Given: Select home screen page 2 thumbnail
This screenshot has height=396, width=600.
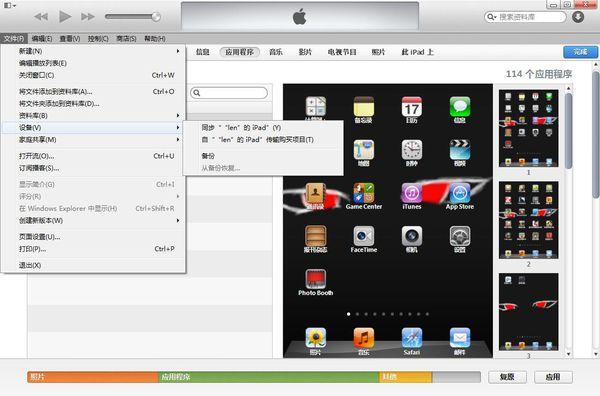Looking at the screenshot, I should tap(528, 220).
